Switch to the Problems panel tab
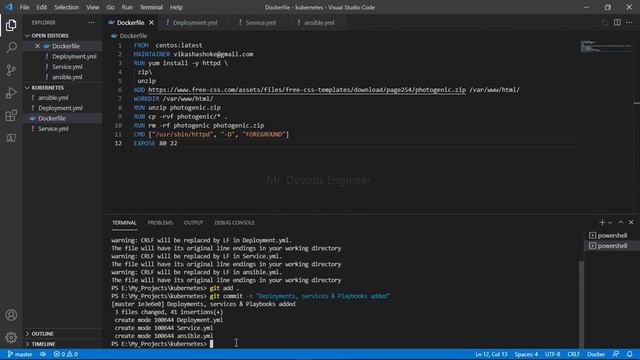Image resolution: width=640 pixels, height=360 pixels. point(160,223)
